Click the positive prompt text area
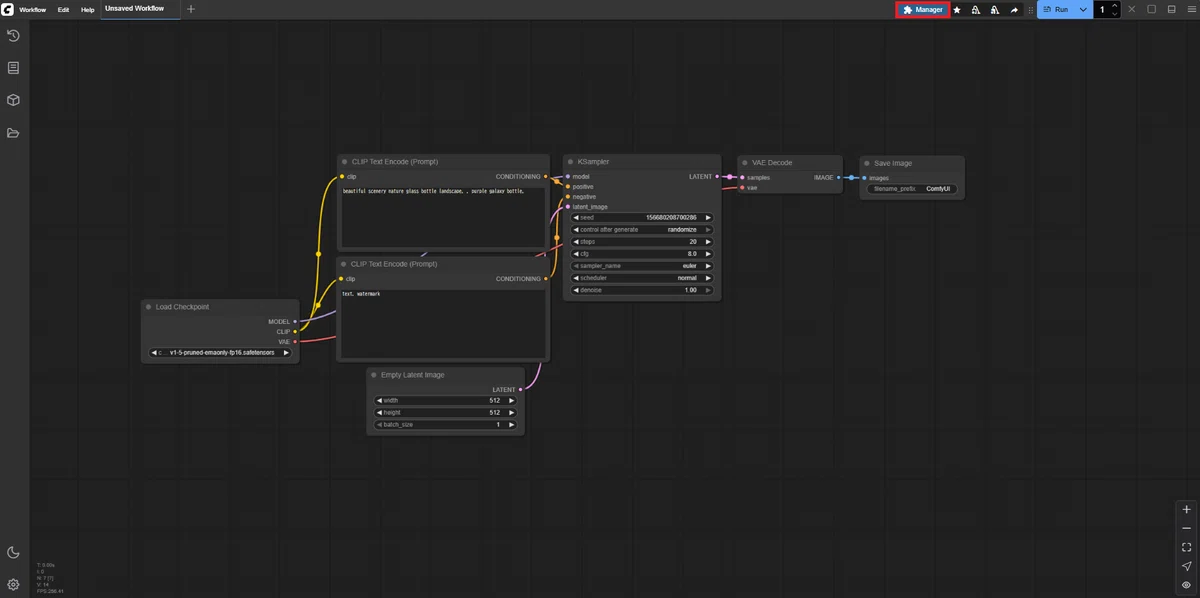The width and height of the screenshot is (1200, 598). 443,216
